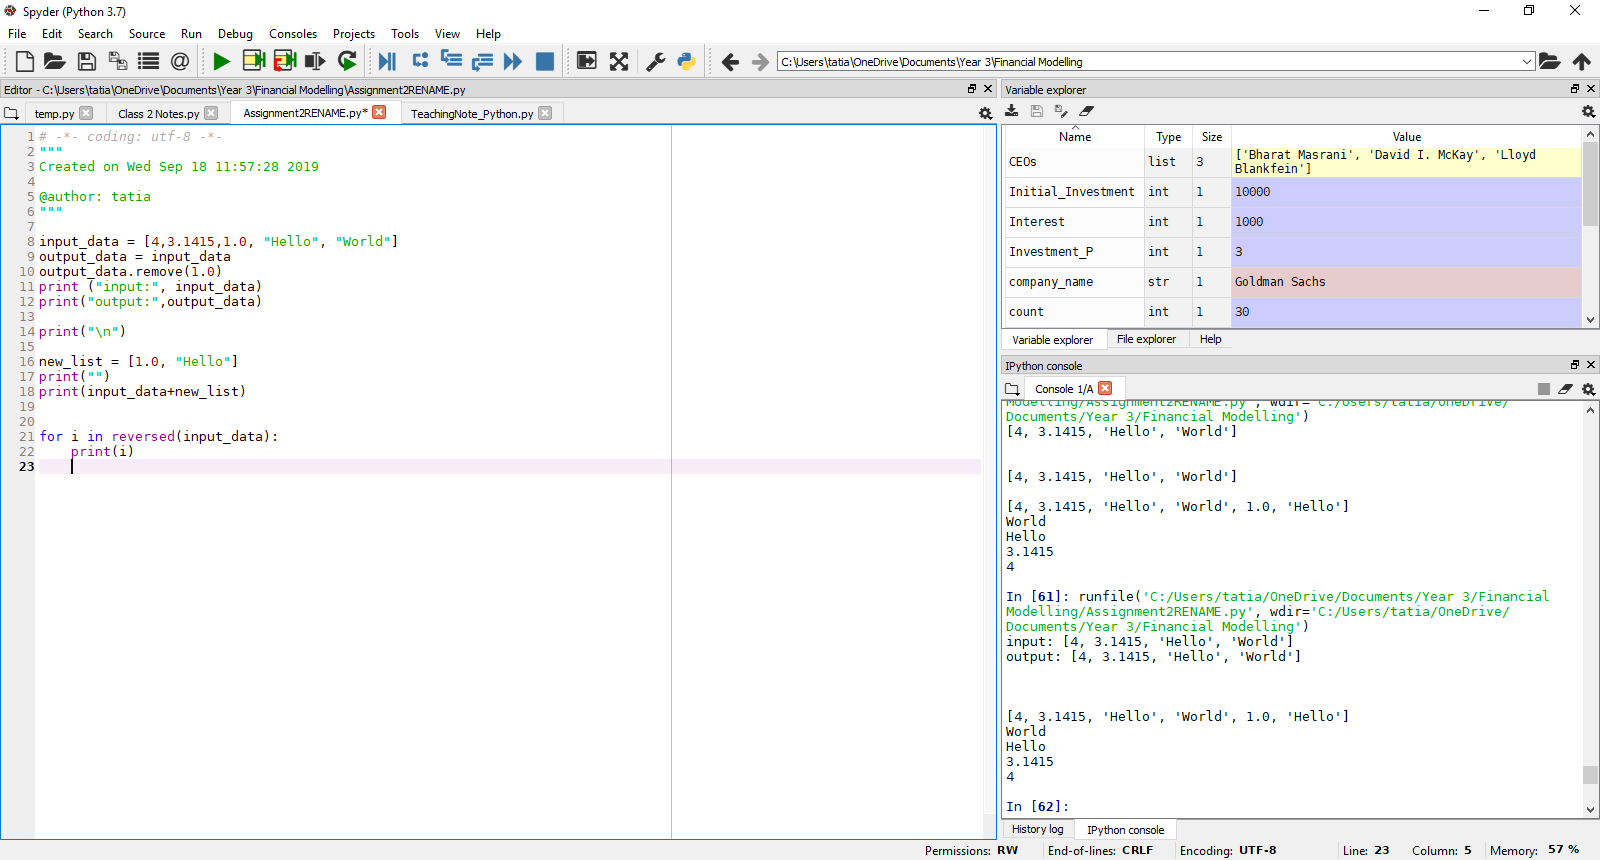Expand the working directory path dropdown
Image resolution: width=1600 pixels, height=860 pixels.
[1526, 62]
